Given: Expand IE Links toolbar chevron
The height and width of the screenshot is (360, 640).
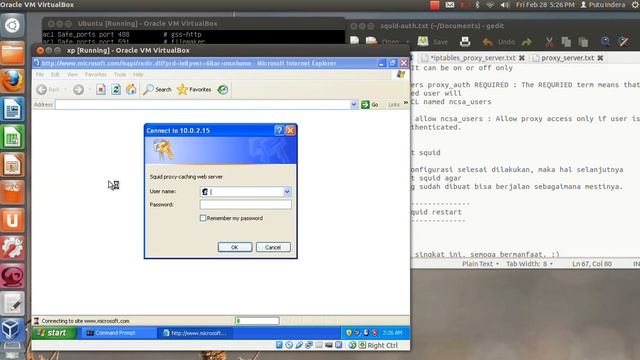Looking at the screenshot, I should pyautogui.click(x=405, y=103).
